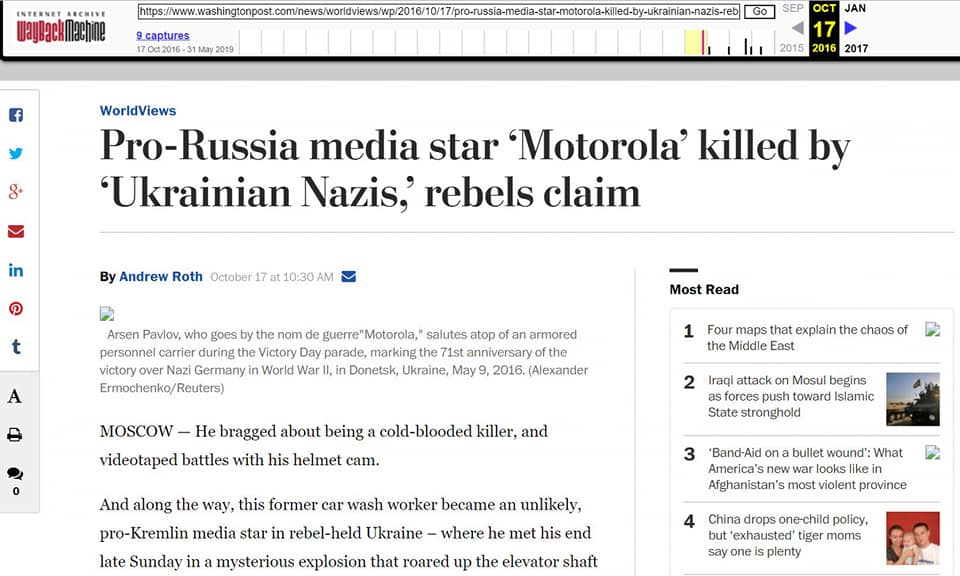The height and width of the screenshot is (576, 960).
Task: Open the 9 captures link
Action: 163,36
